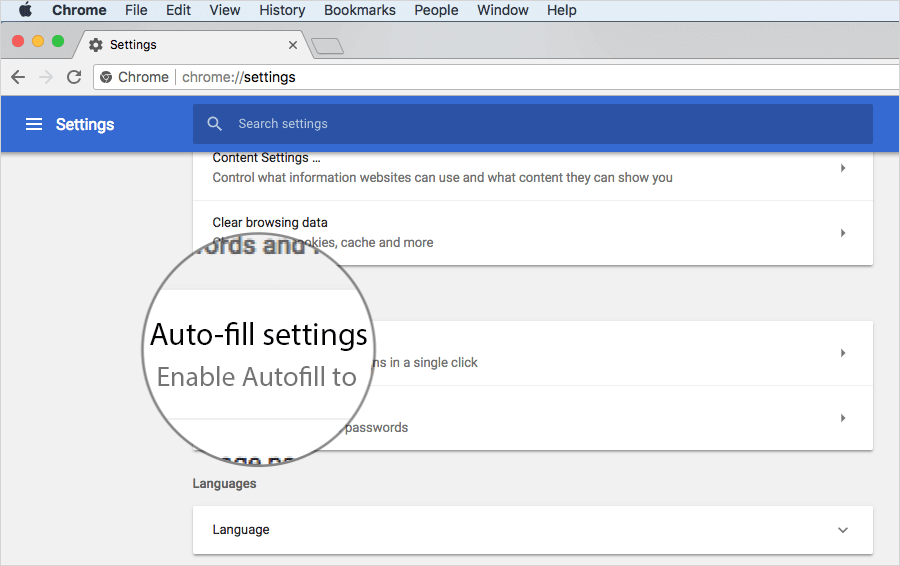Open the File menu
Image resolution: width=900 pixels, height=566 pixels.
pos(136,10)
